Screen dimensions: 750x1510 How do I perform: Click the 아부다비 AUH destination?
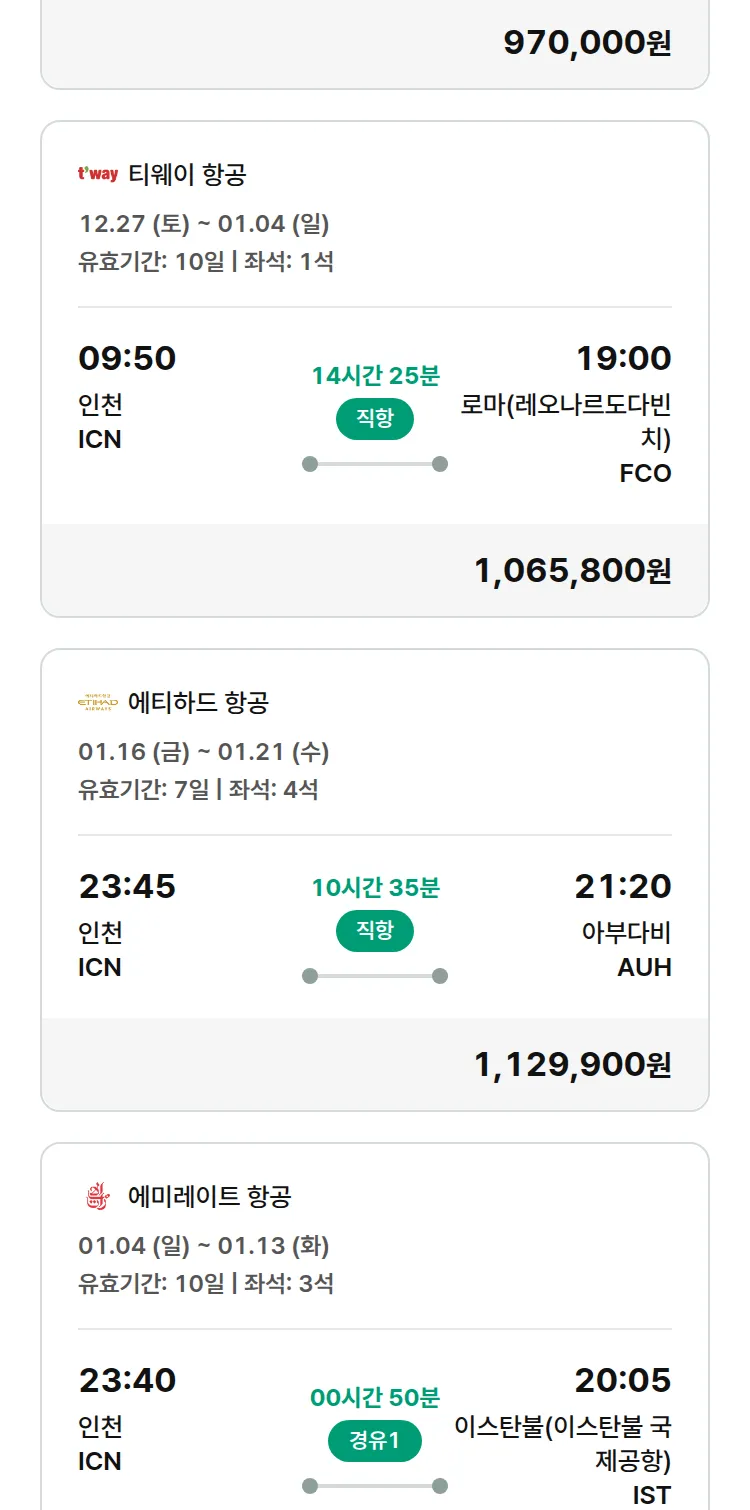coord(626,949)
